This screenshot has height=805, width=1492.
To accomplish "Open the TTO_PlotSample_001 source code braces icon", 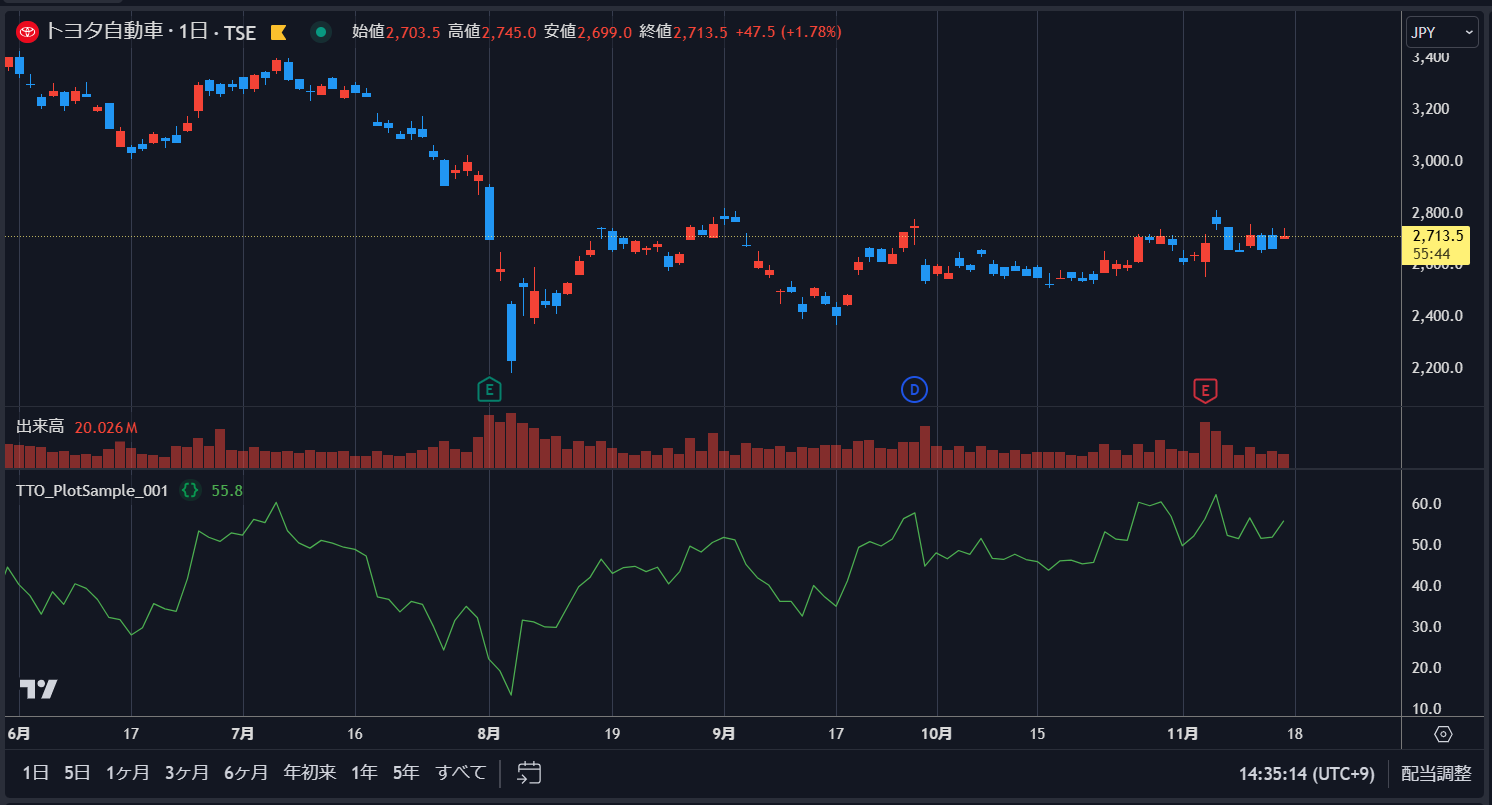I will click(189, 490).
